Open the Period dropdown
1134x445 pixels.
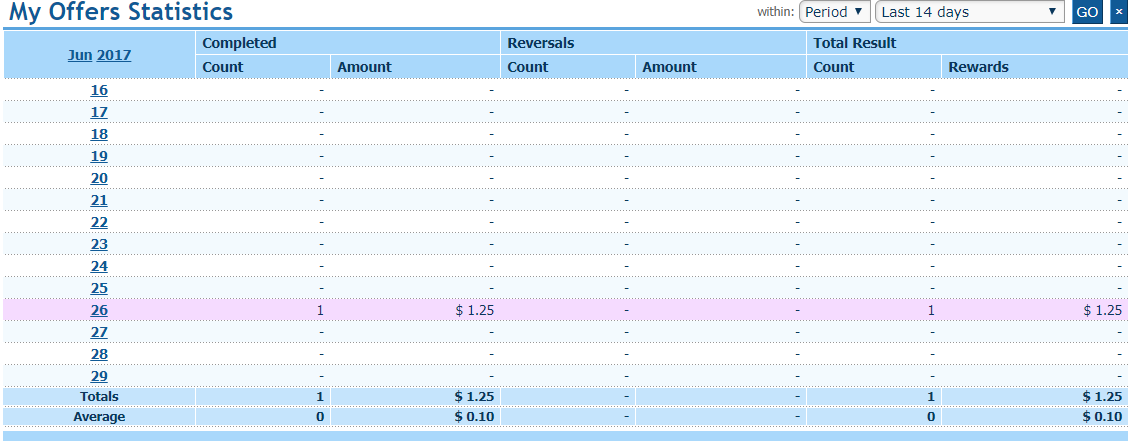coord(836,13)
